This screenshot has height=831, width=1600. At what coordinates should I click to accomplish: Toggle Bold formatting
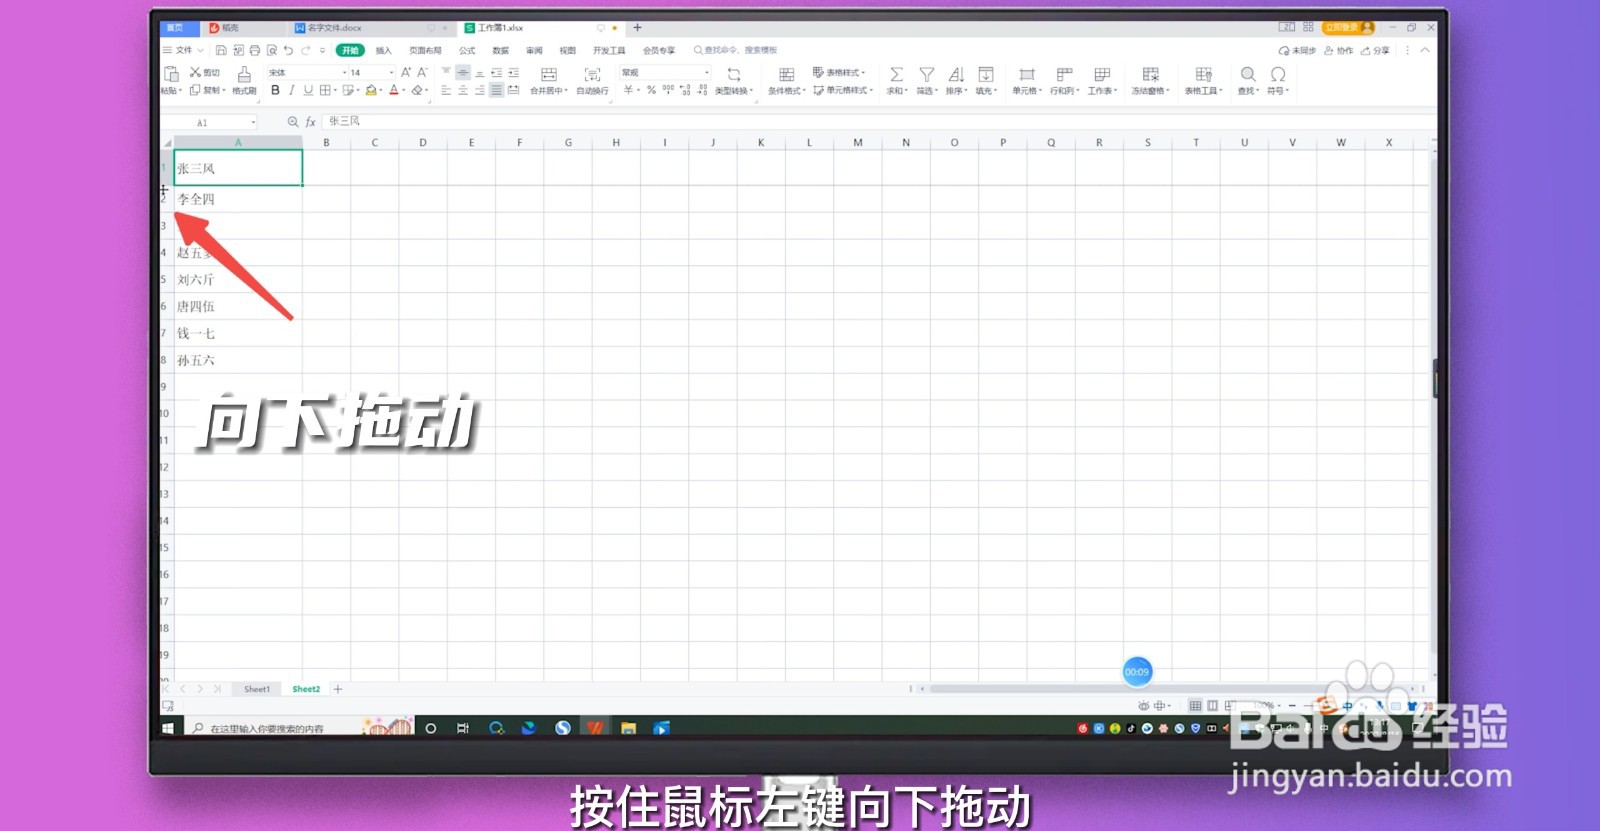(275, 90)
